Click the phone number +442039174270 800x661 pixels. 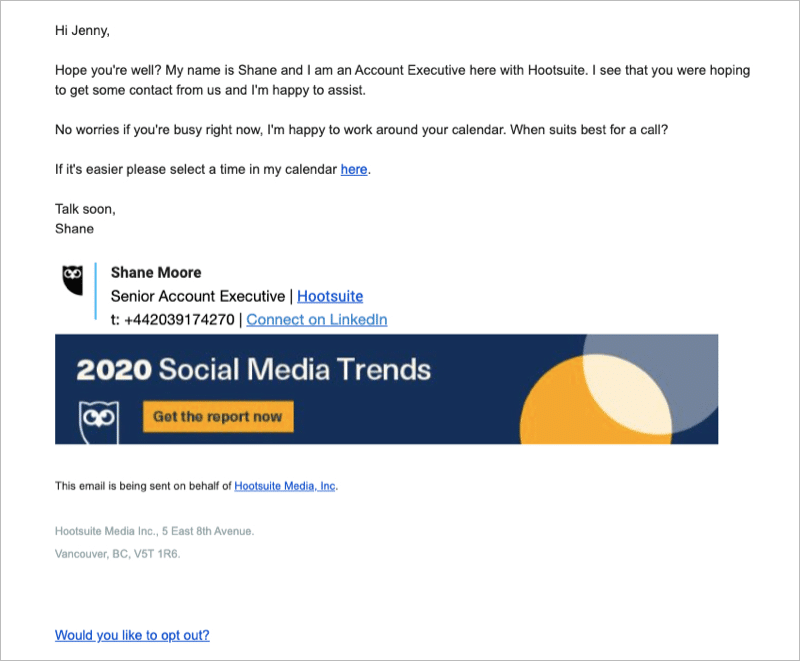pyautogui.click(x=179, y=320)
